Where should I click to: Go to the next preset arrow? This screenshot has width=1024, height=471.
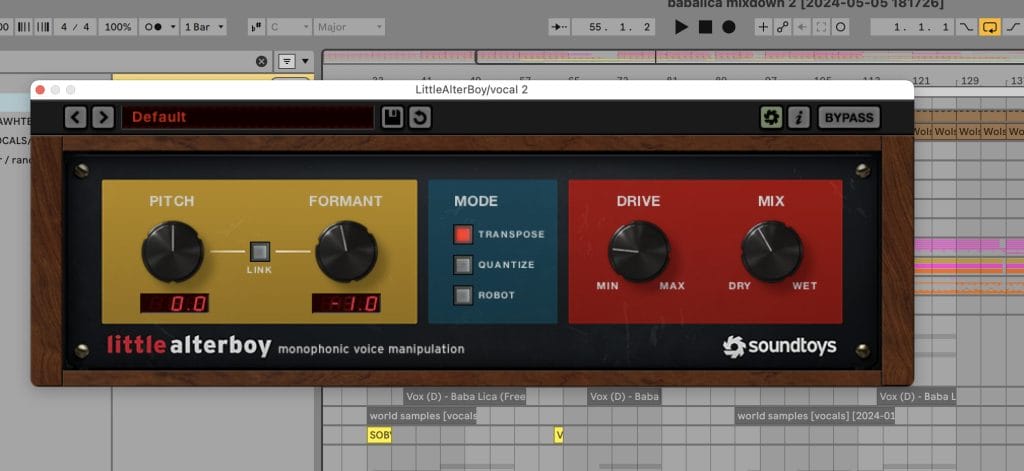tap(102, 118)
